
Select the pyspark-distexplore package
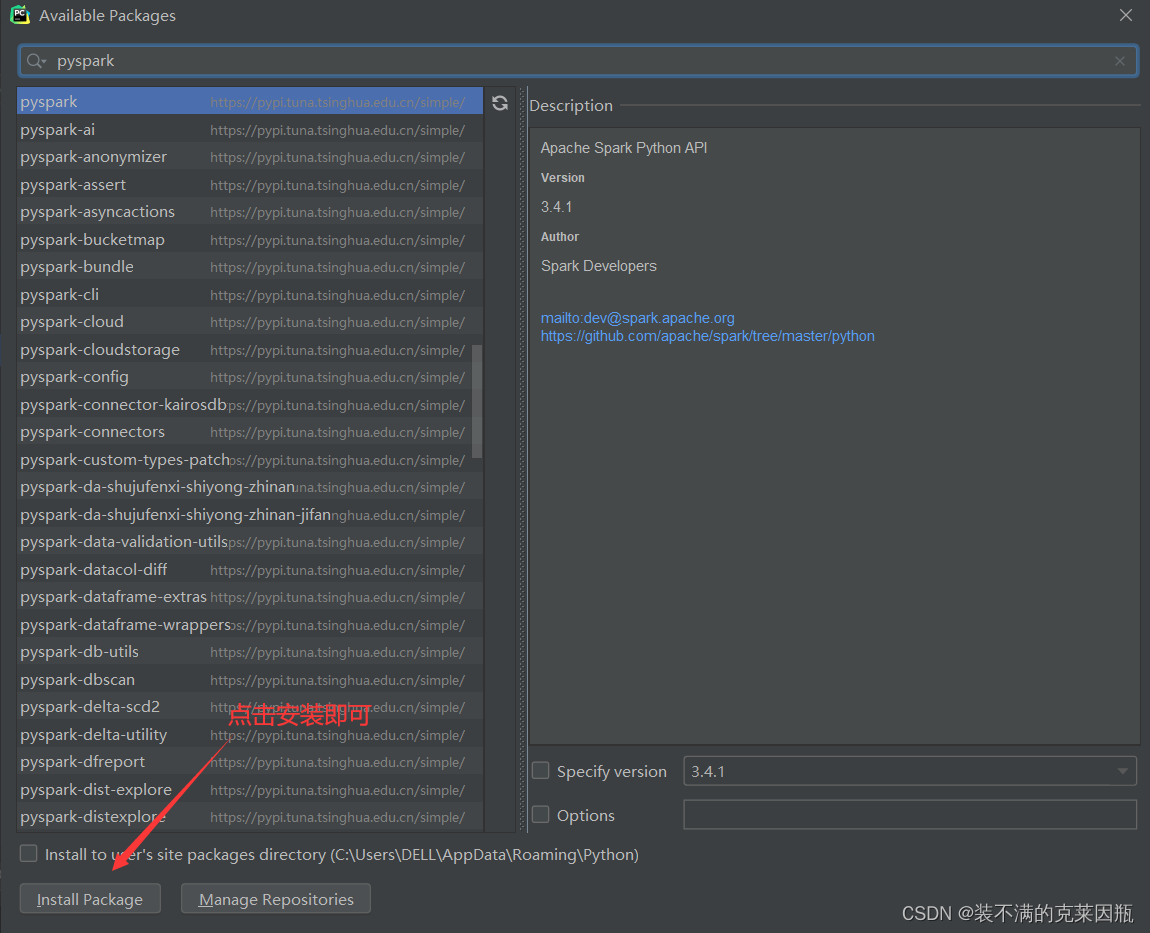[x=249, y=816]
